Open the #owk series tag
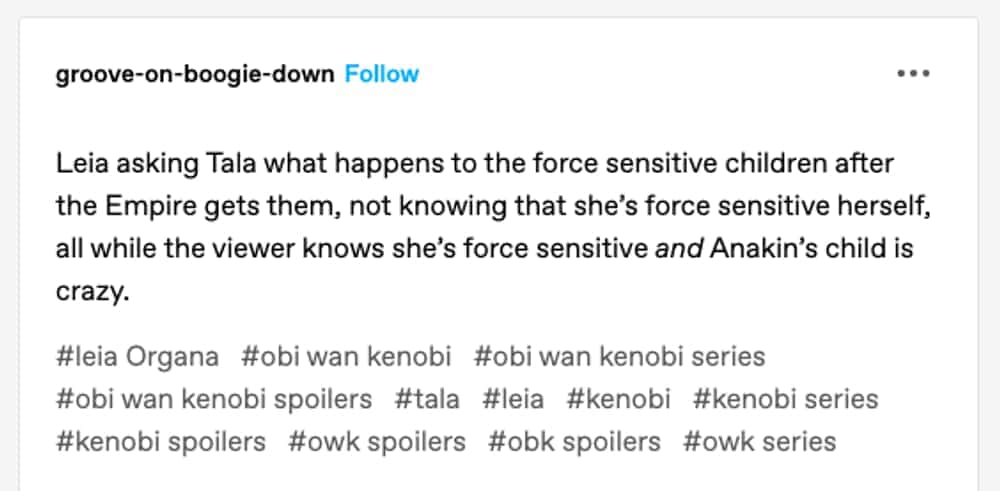The width and height of the screenshot is (1000, 491). coord(759,441)
